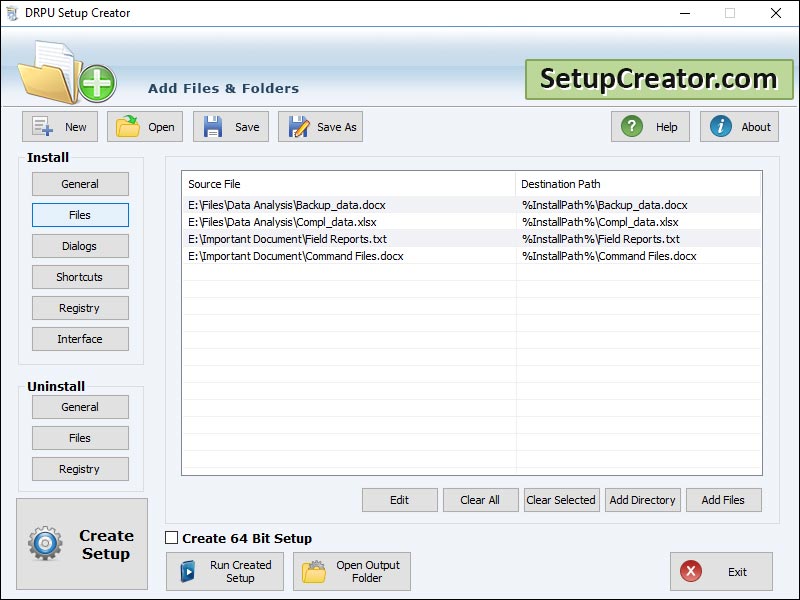This screenshot has width=800, height=600.
Task: Add a directory to the setup
Action: 642,500
